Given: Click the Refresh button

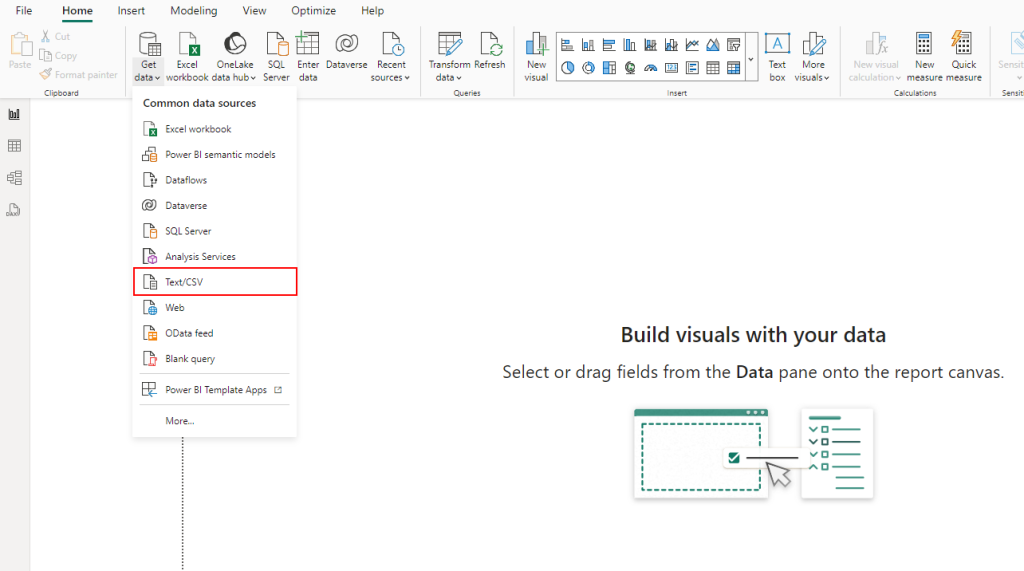Looking at the screenshot, I should pyautogui.click(x=490, y=52).
